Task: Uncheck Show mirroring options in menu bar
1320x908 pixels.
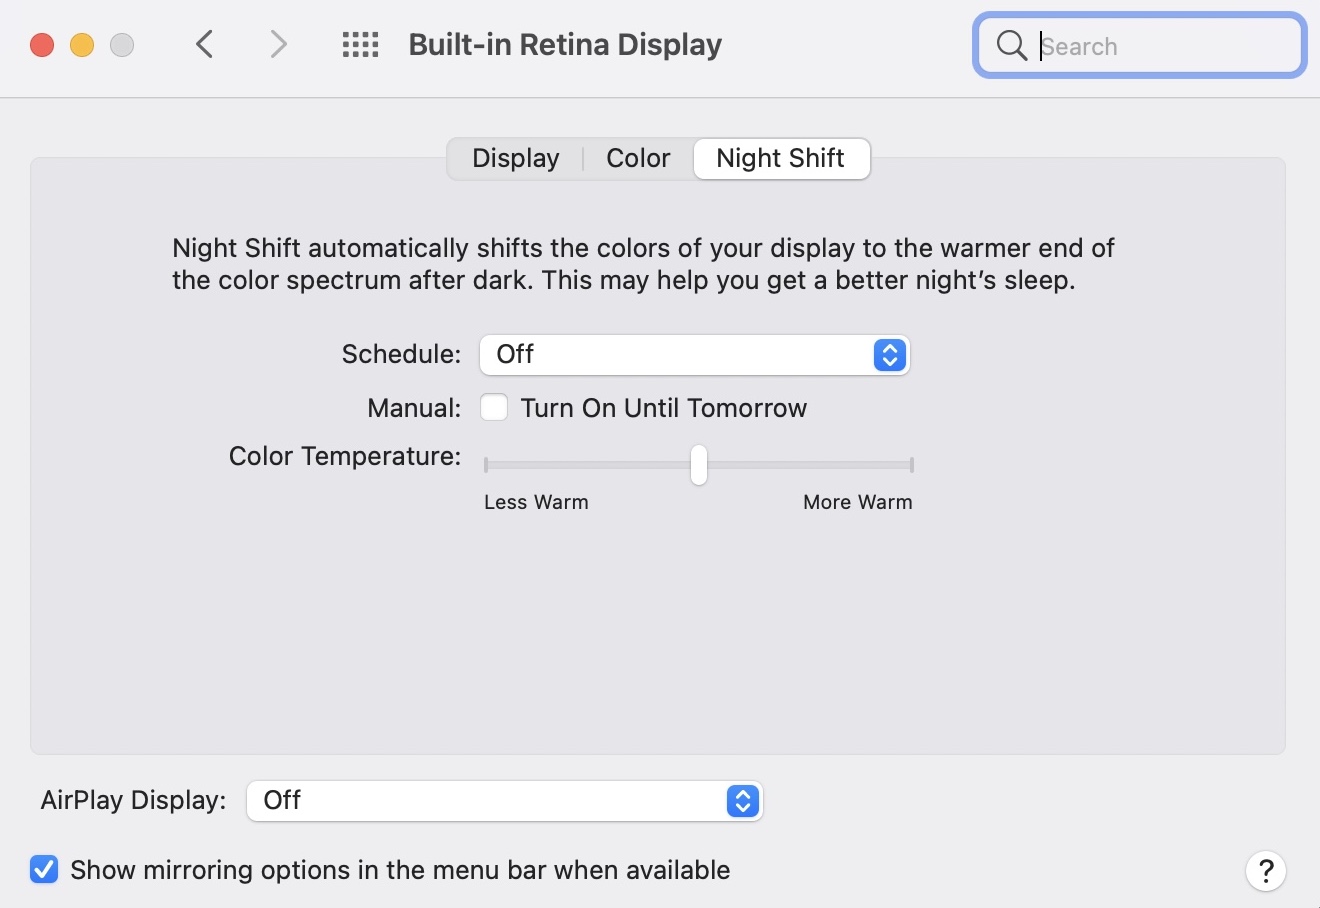Action: coord(44,870)
